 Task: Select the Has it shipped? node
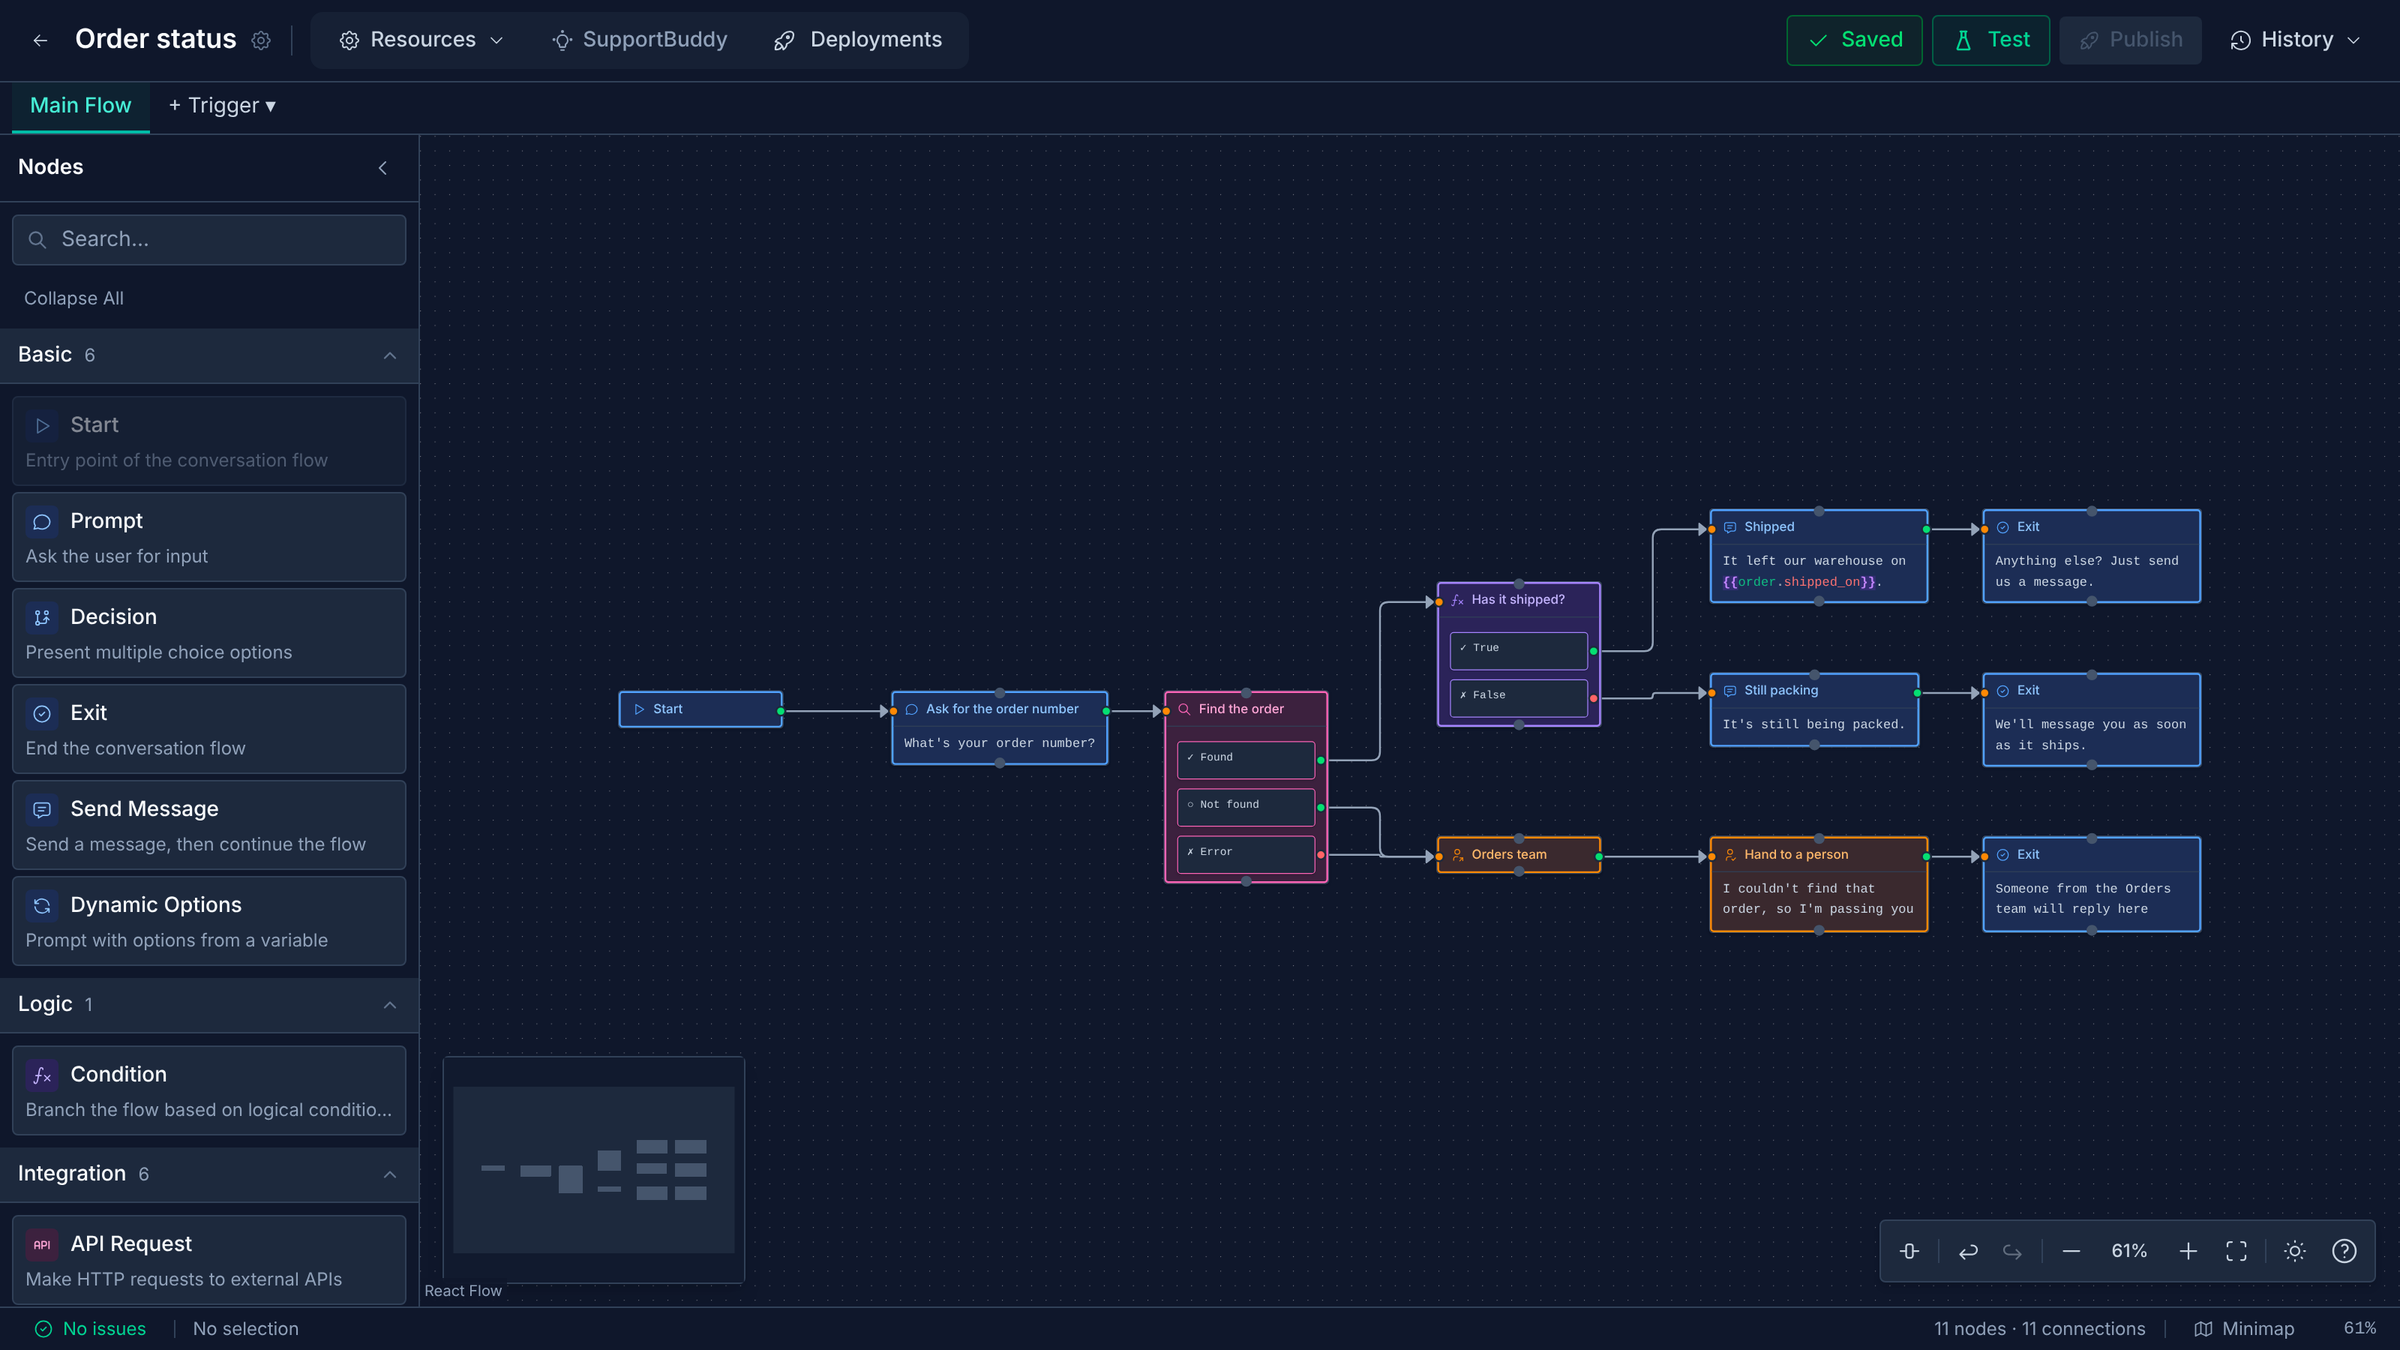1519,654
